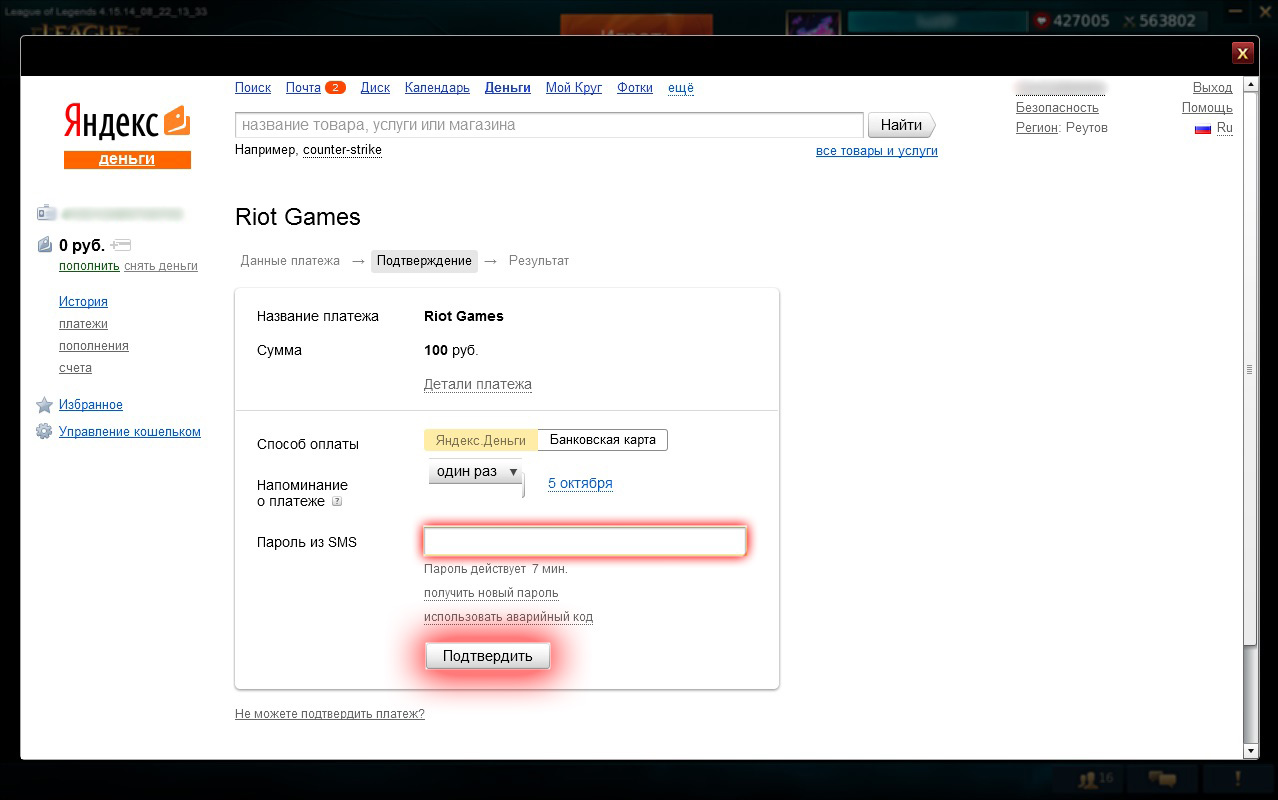Open счета in sidebar

75,368
